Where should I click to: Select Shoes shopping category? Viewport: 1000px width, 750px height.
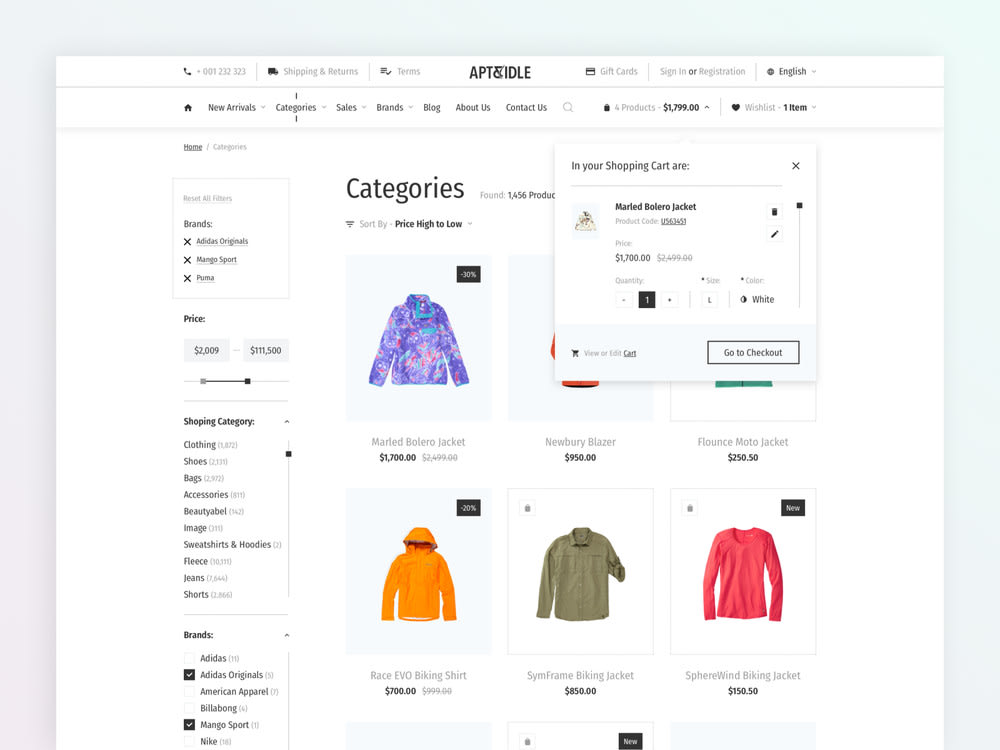pyautogui.click(x=195, y=461)
